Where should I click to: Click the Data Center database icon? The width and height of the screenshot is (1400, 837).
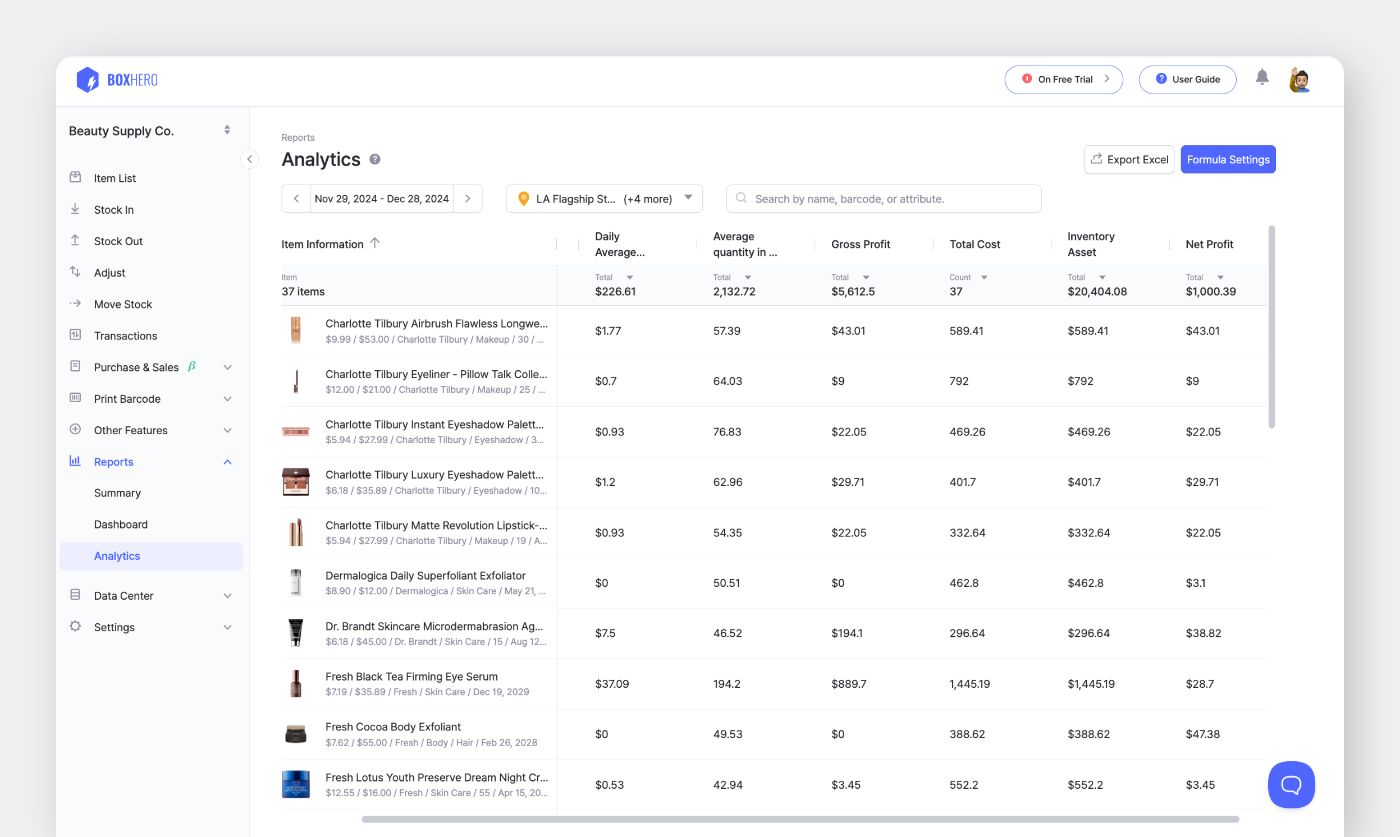coord(75,595)
